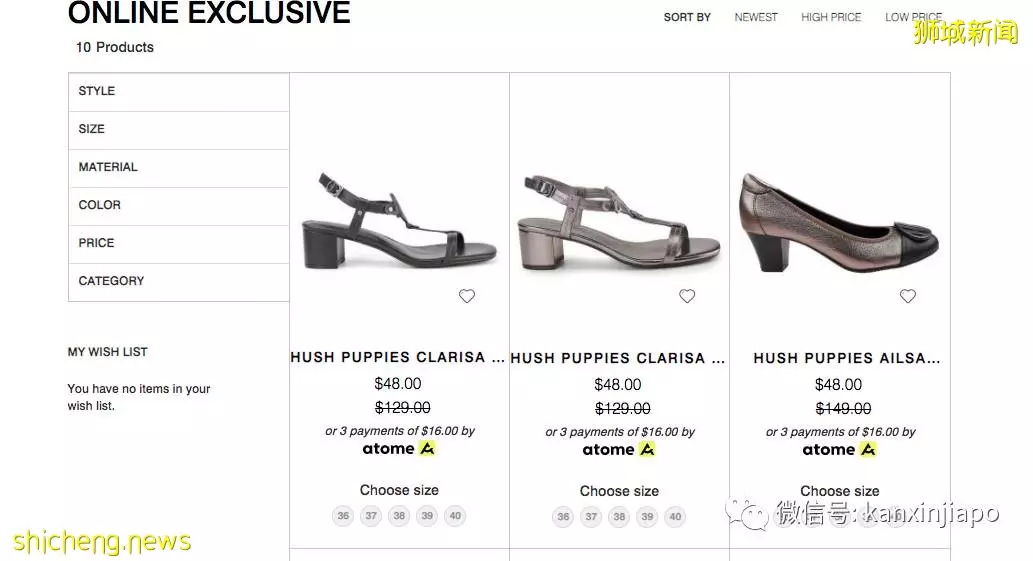
Task: Pick size 40 for the second Clarisa sandal
Action: [675, 517]
